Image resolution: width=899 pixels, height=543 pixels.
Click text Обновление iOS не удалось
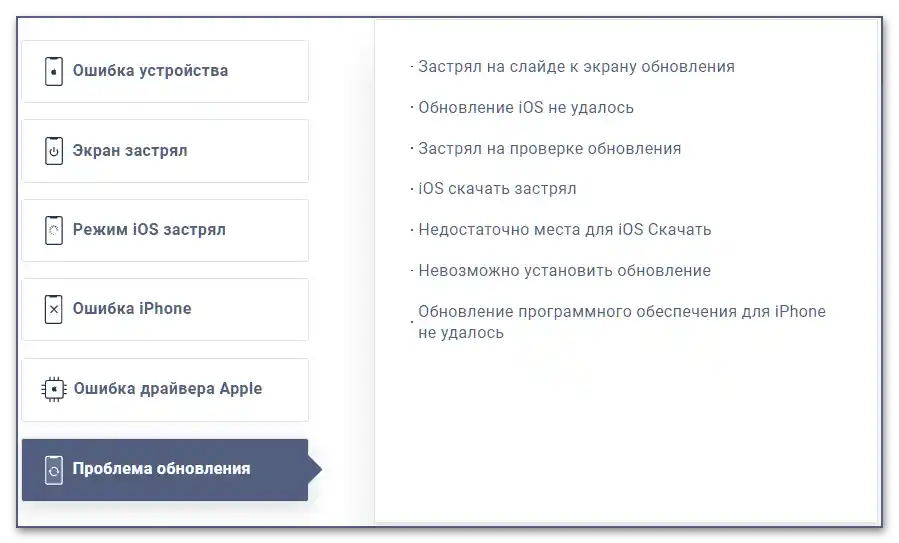[x=526, y=108]
